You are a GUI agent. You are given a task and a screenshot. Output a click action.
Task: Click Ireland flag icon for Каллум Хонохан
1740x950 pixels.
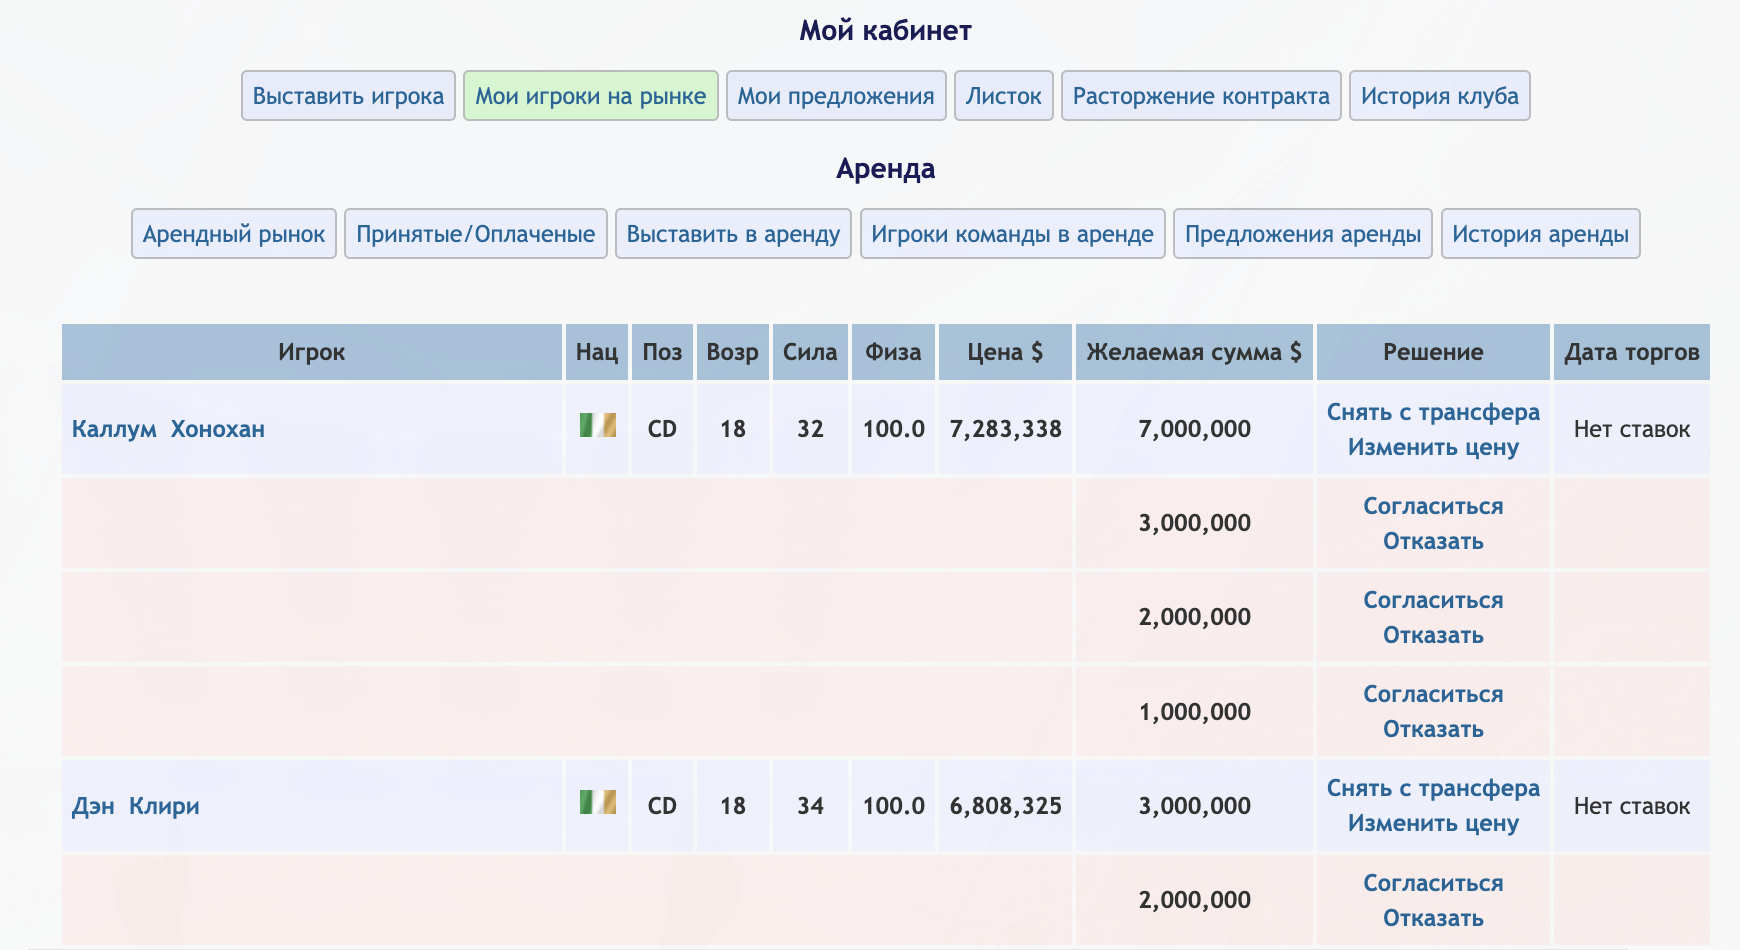(x=597, y=426)
